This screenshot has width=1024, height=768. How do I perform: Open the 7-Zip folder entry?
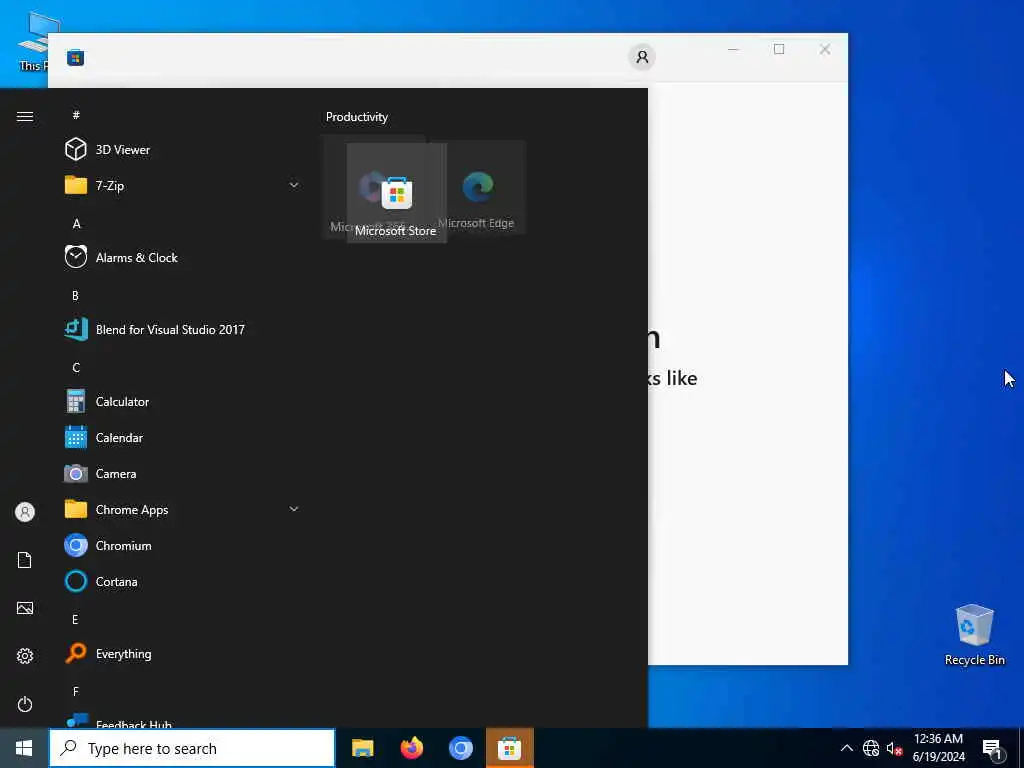[183, 185]
